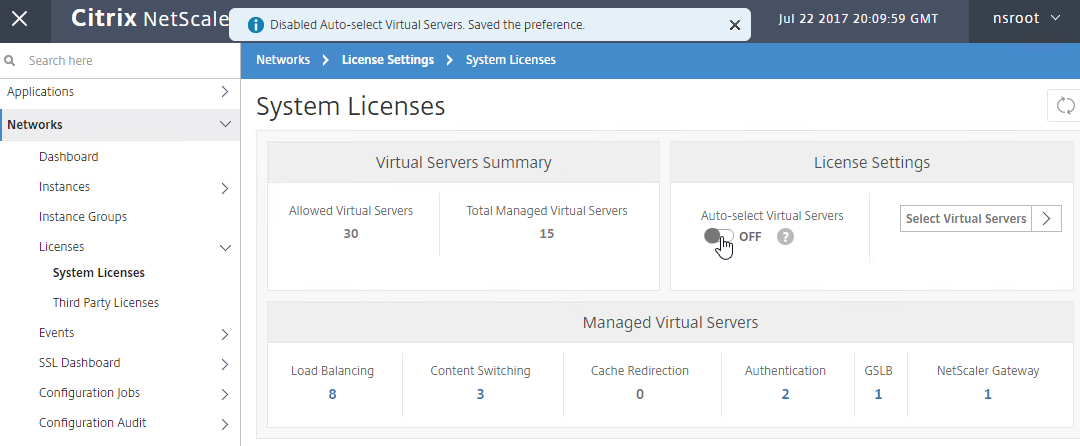The image size is (1080, 446).
Task: Open help for Auto-select Virtual Servers
Action: tap(785, 237)
